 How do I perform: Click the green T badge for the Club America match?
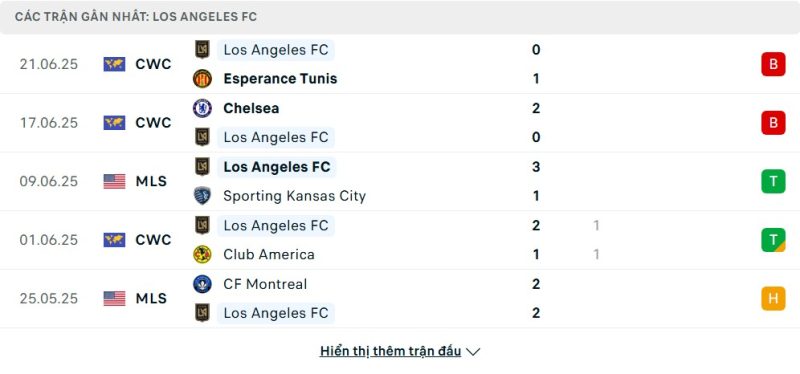click(773, 240)
